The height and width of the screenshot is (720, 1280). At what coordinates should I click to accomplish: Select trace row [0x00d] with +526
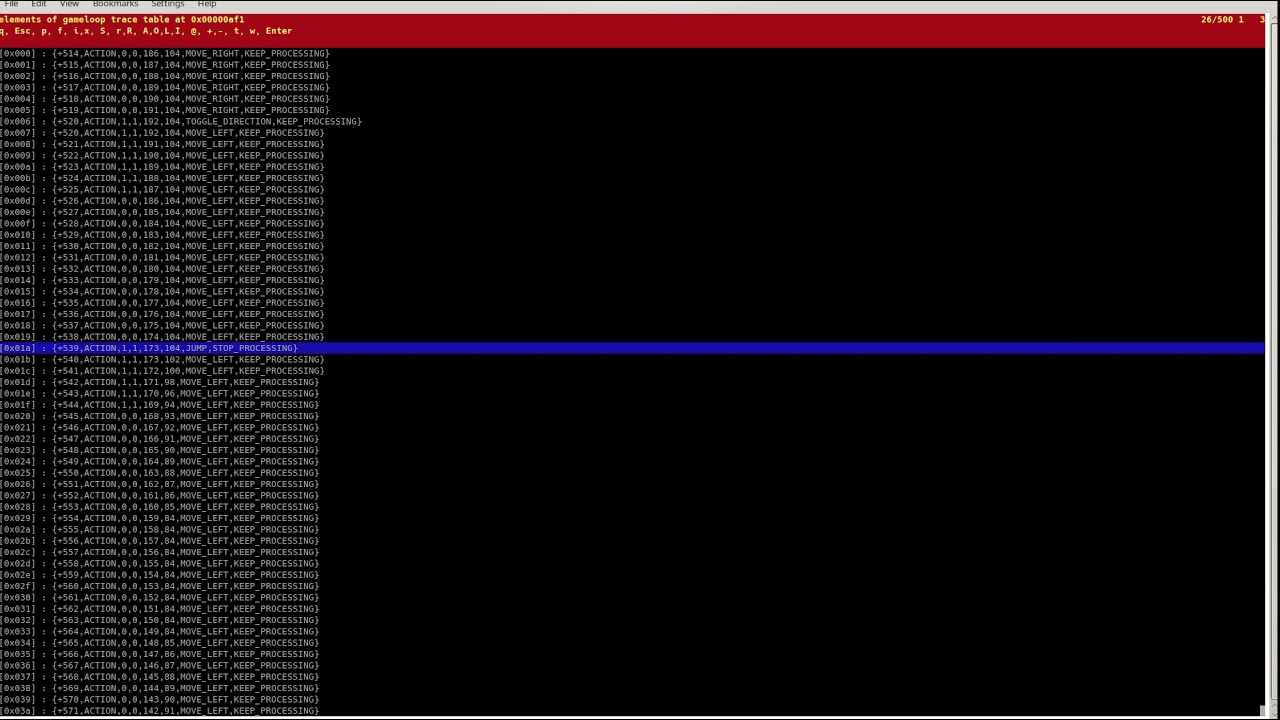[162, 201]
